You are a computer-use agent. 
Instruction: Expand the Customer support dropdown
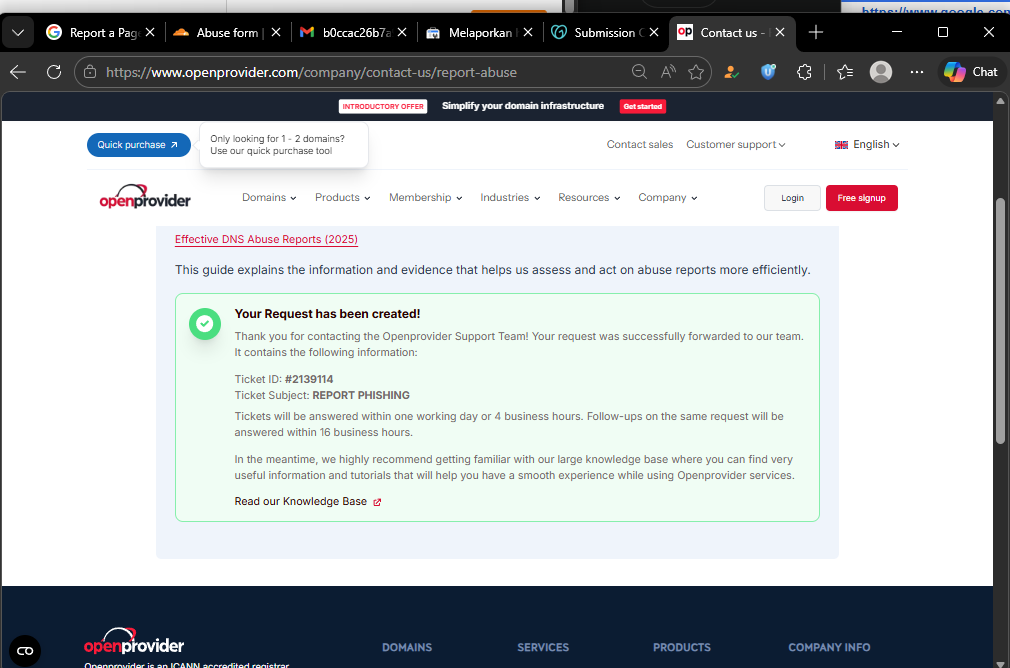[735, 144]
